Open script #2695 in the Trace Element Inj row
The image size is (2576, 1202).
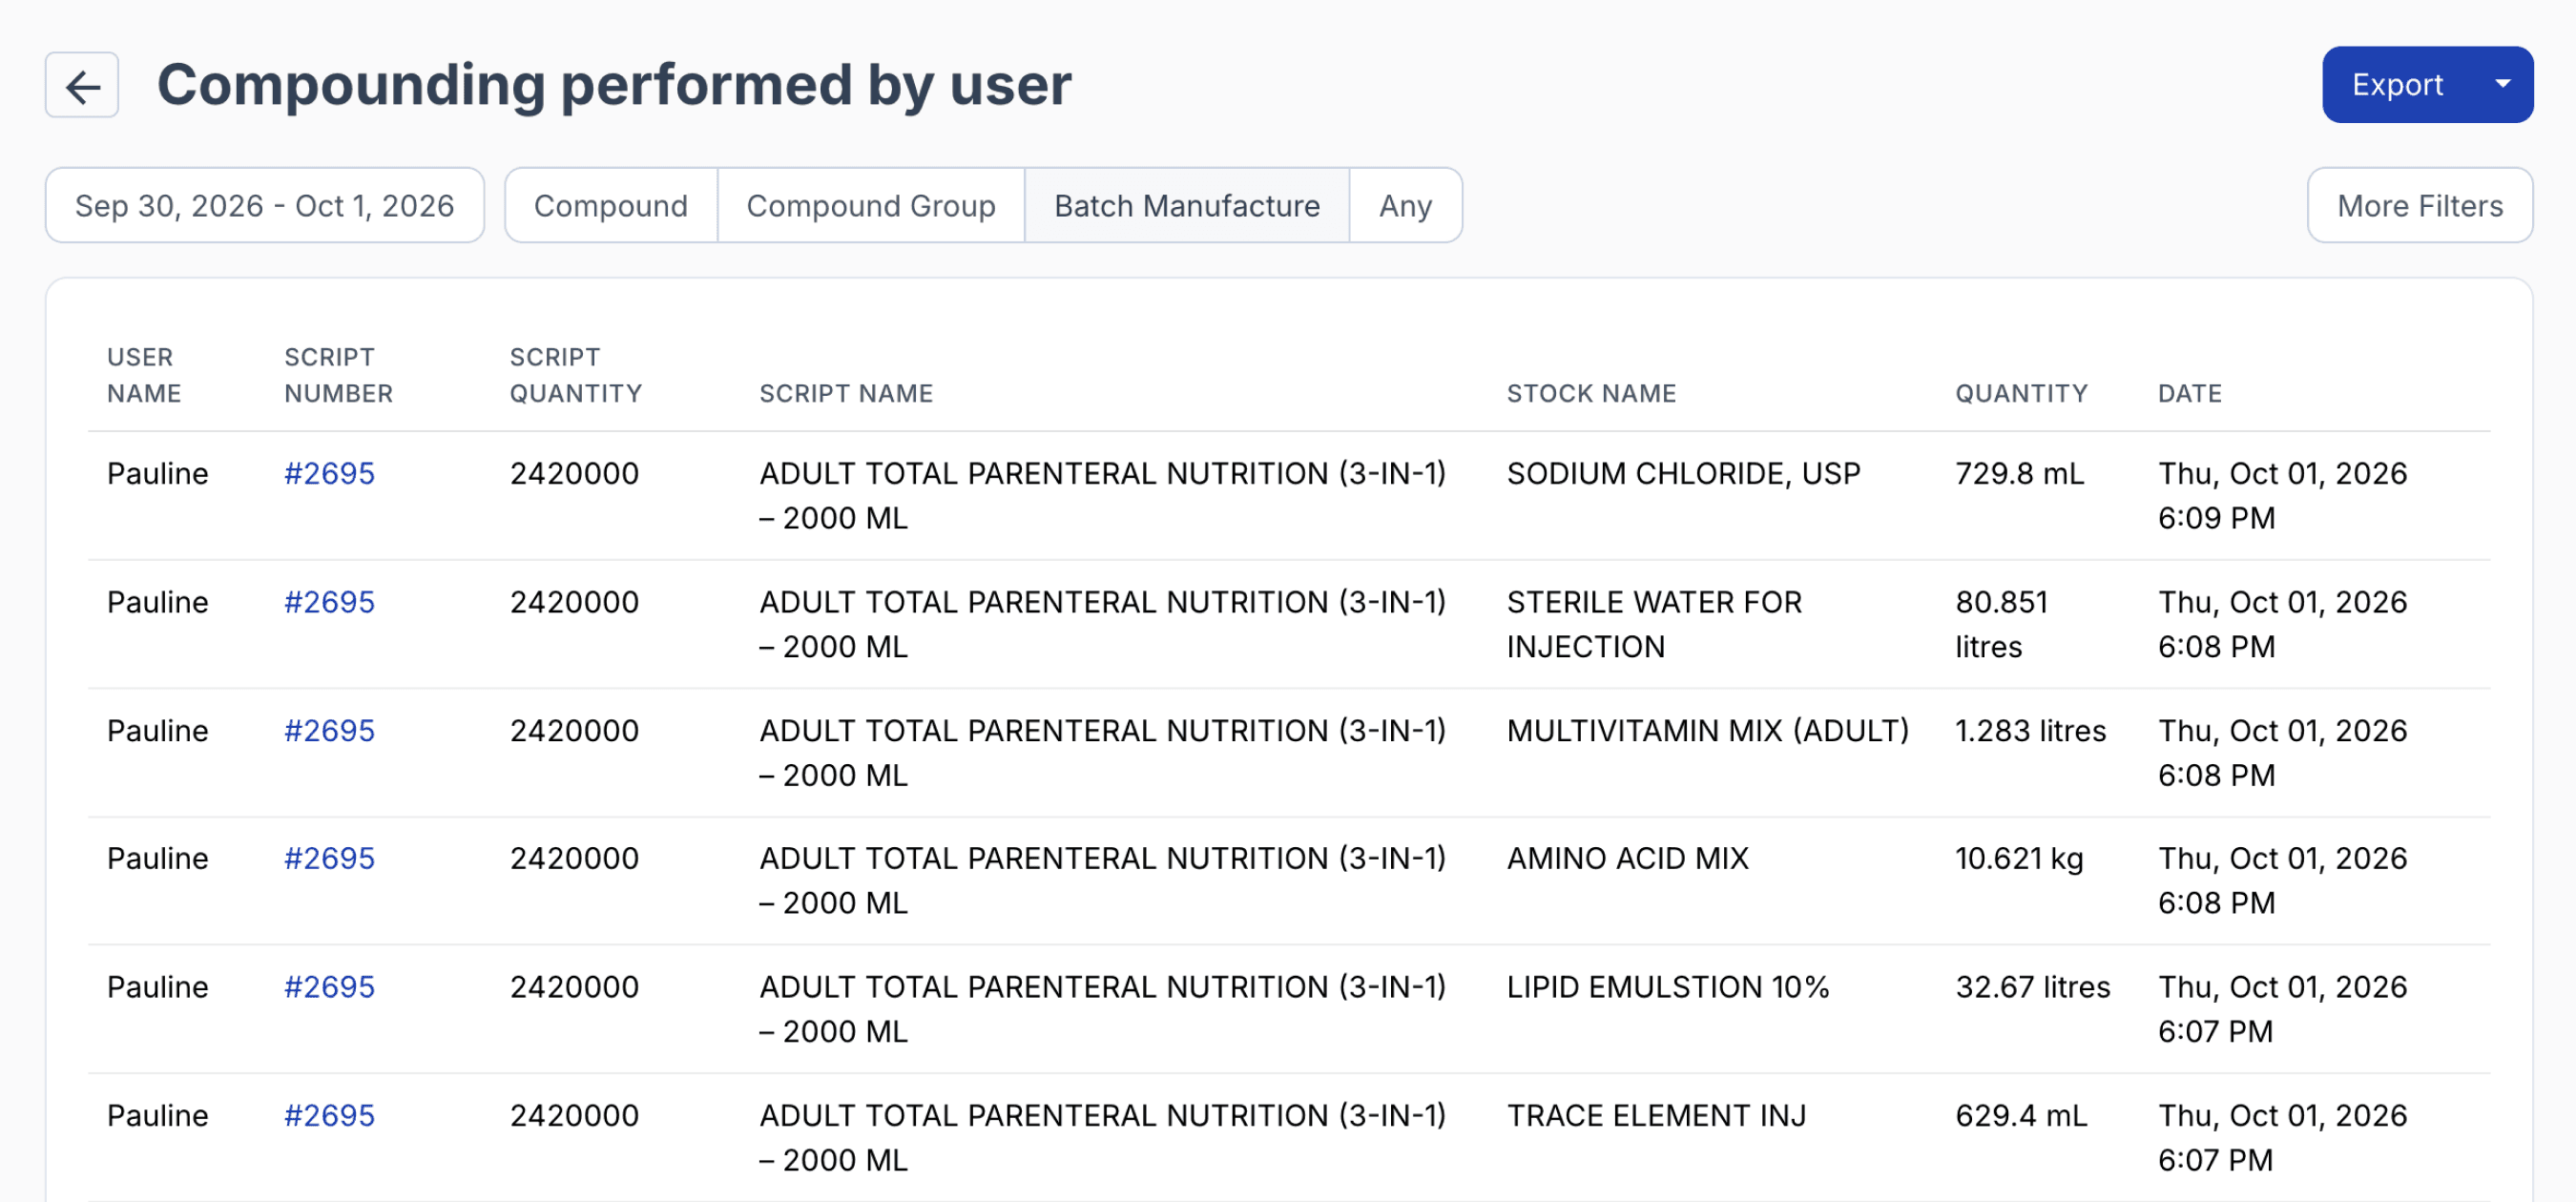click(x=329, y=1115)
